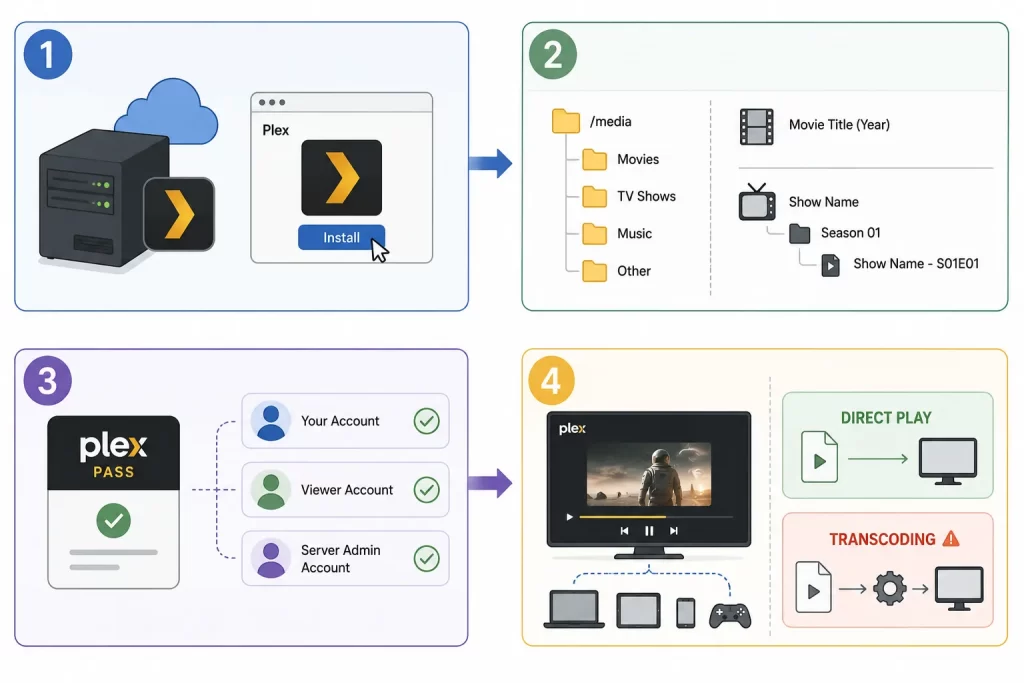This screenshot has height=683, width=1024.
Task: Click the 'Server Admin Account' label
Action: [x=340, y=559]
